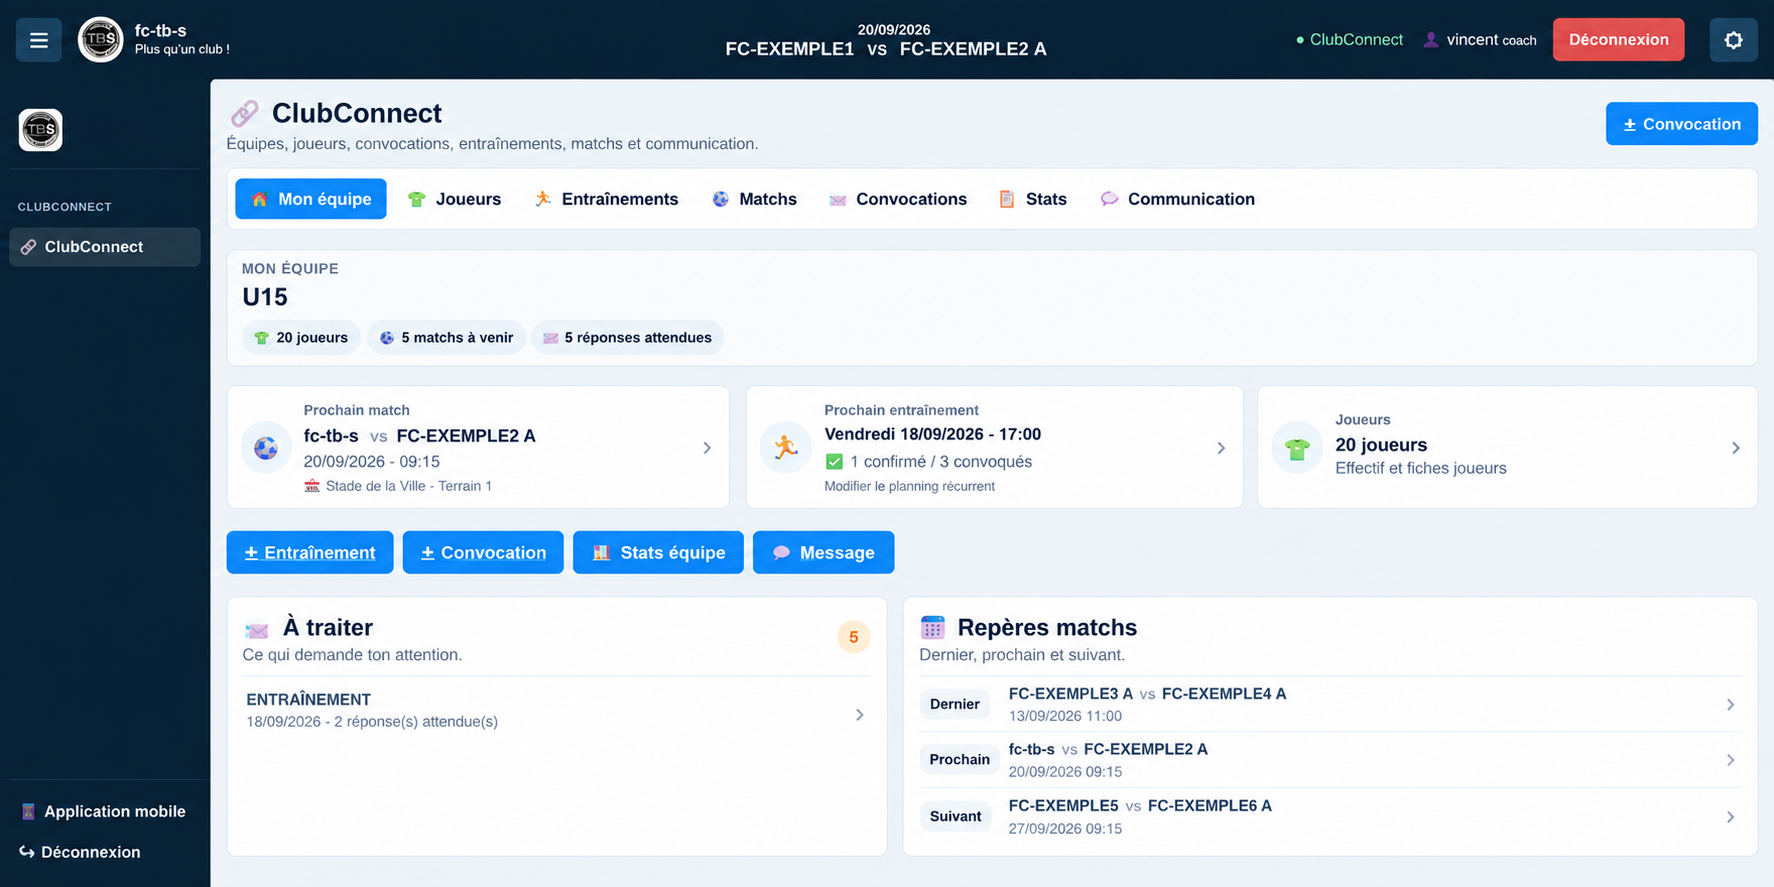Image resolution: width=1774 pixels, height=887 pixels.
Task: Switch to the Stats tab
Action: tap(1033, 199)
